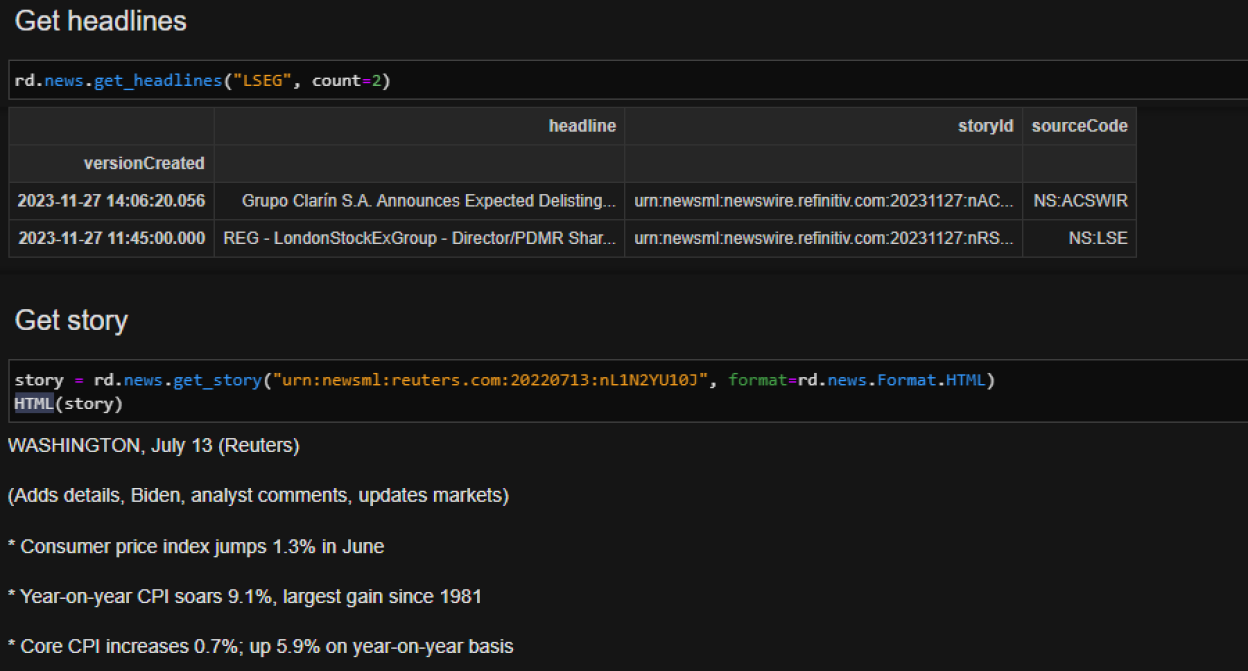The height and width of the screenshot is (671, 1248).
Task: Click the "headline" column header
Action: [581, 126]
